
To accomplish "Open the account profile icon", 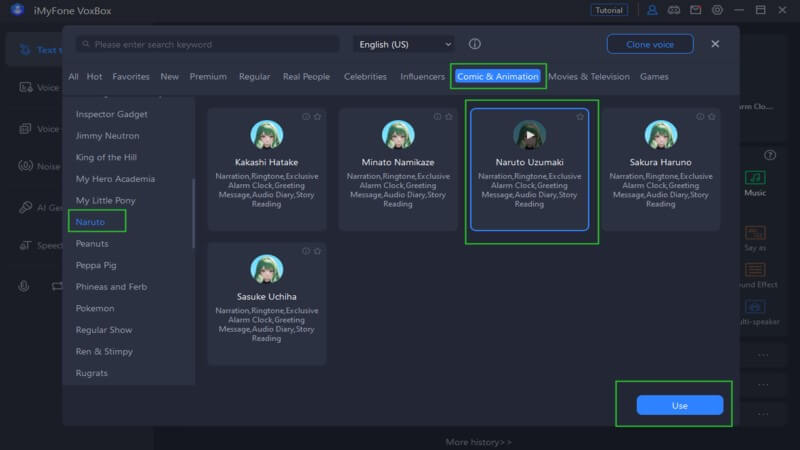I will (652, 10).
